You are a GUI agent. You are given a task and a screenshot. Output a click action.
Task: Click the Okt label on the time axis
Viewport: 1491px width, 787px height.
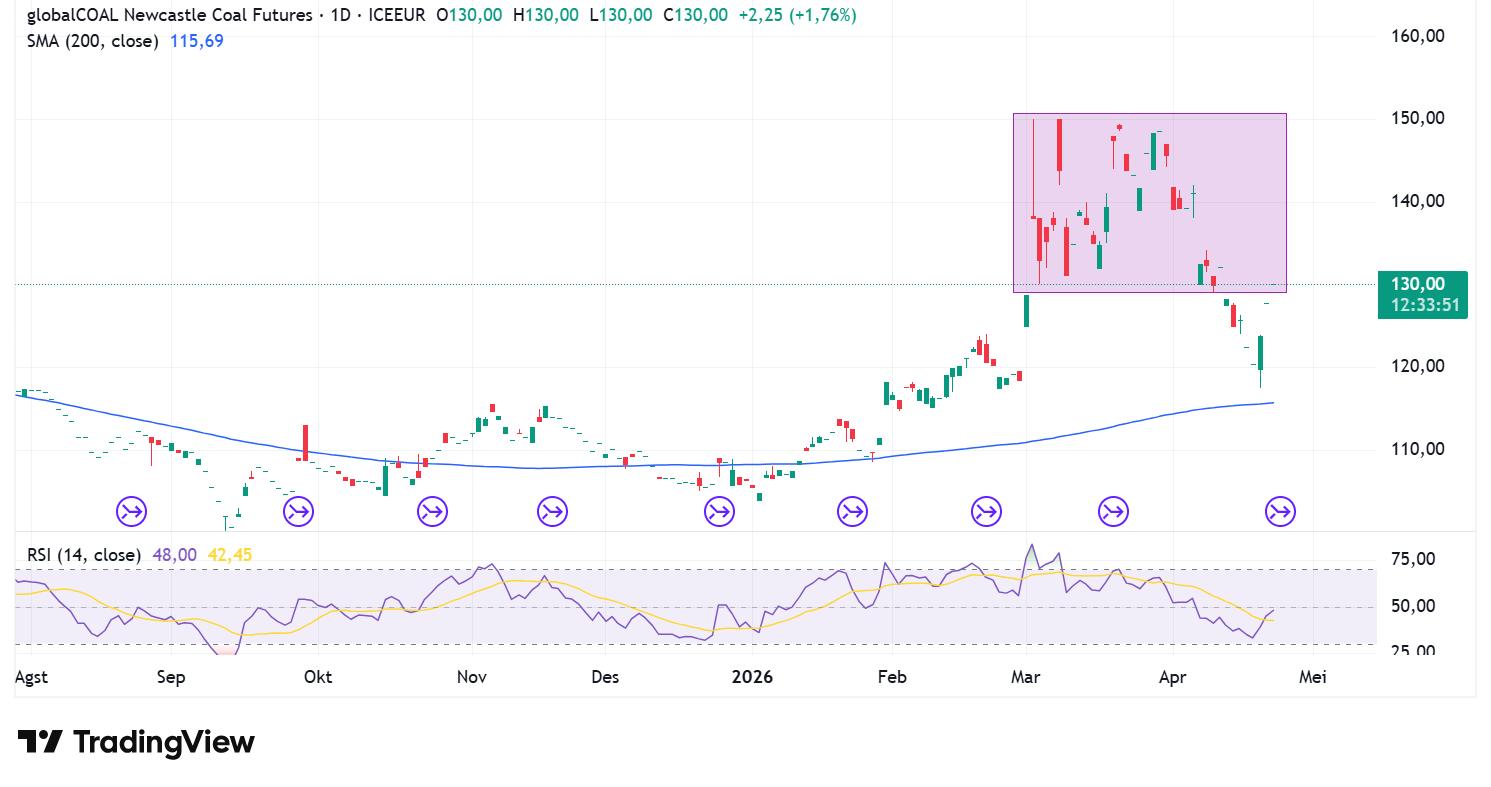(x=318, y=677)
